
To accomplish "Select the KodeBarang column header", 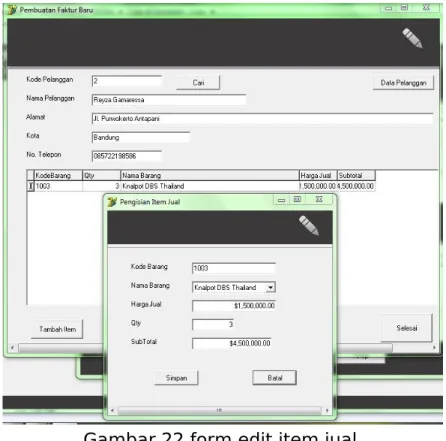I will pos(58,175).
